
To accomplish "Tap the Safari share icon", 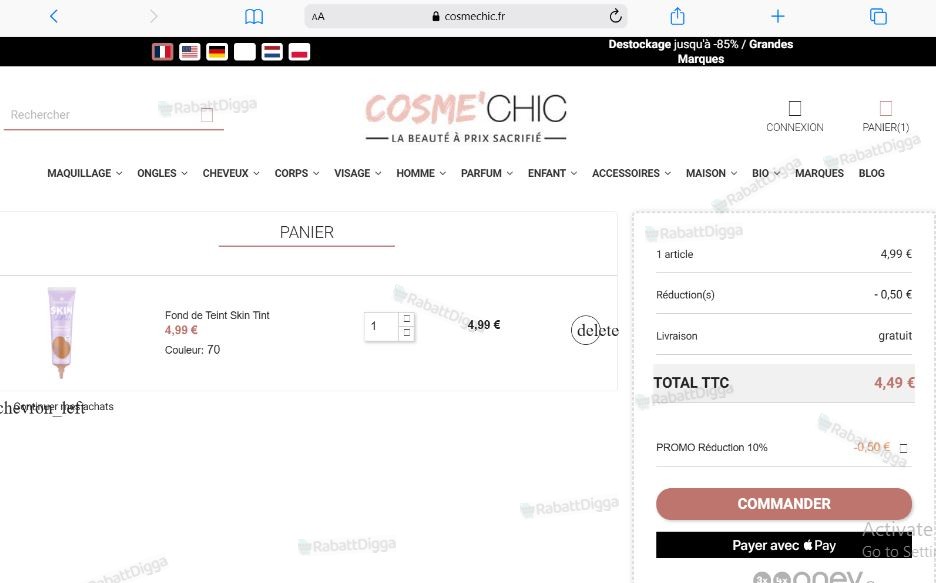I will [677, 16].
